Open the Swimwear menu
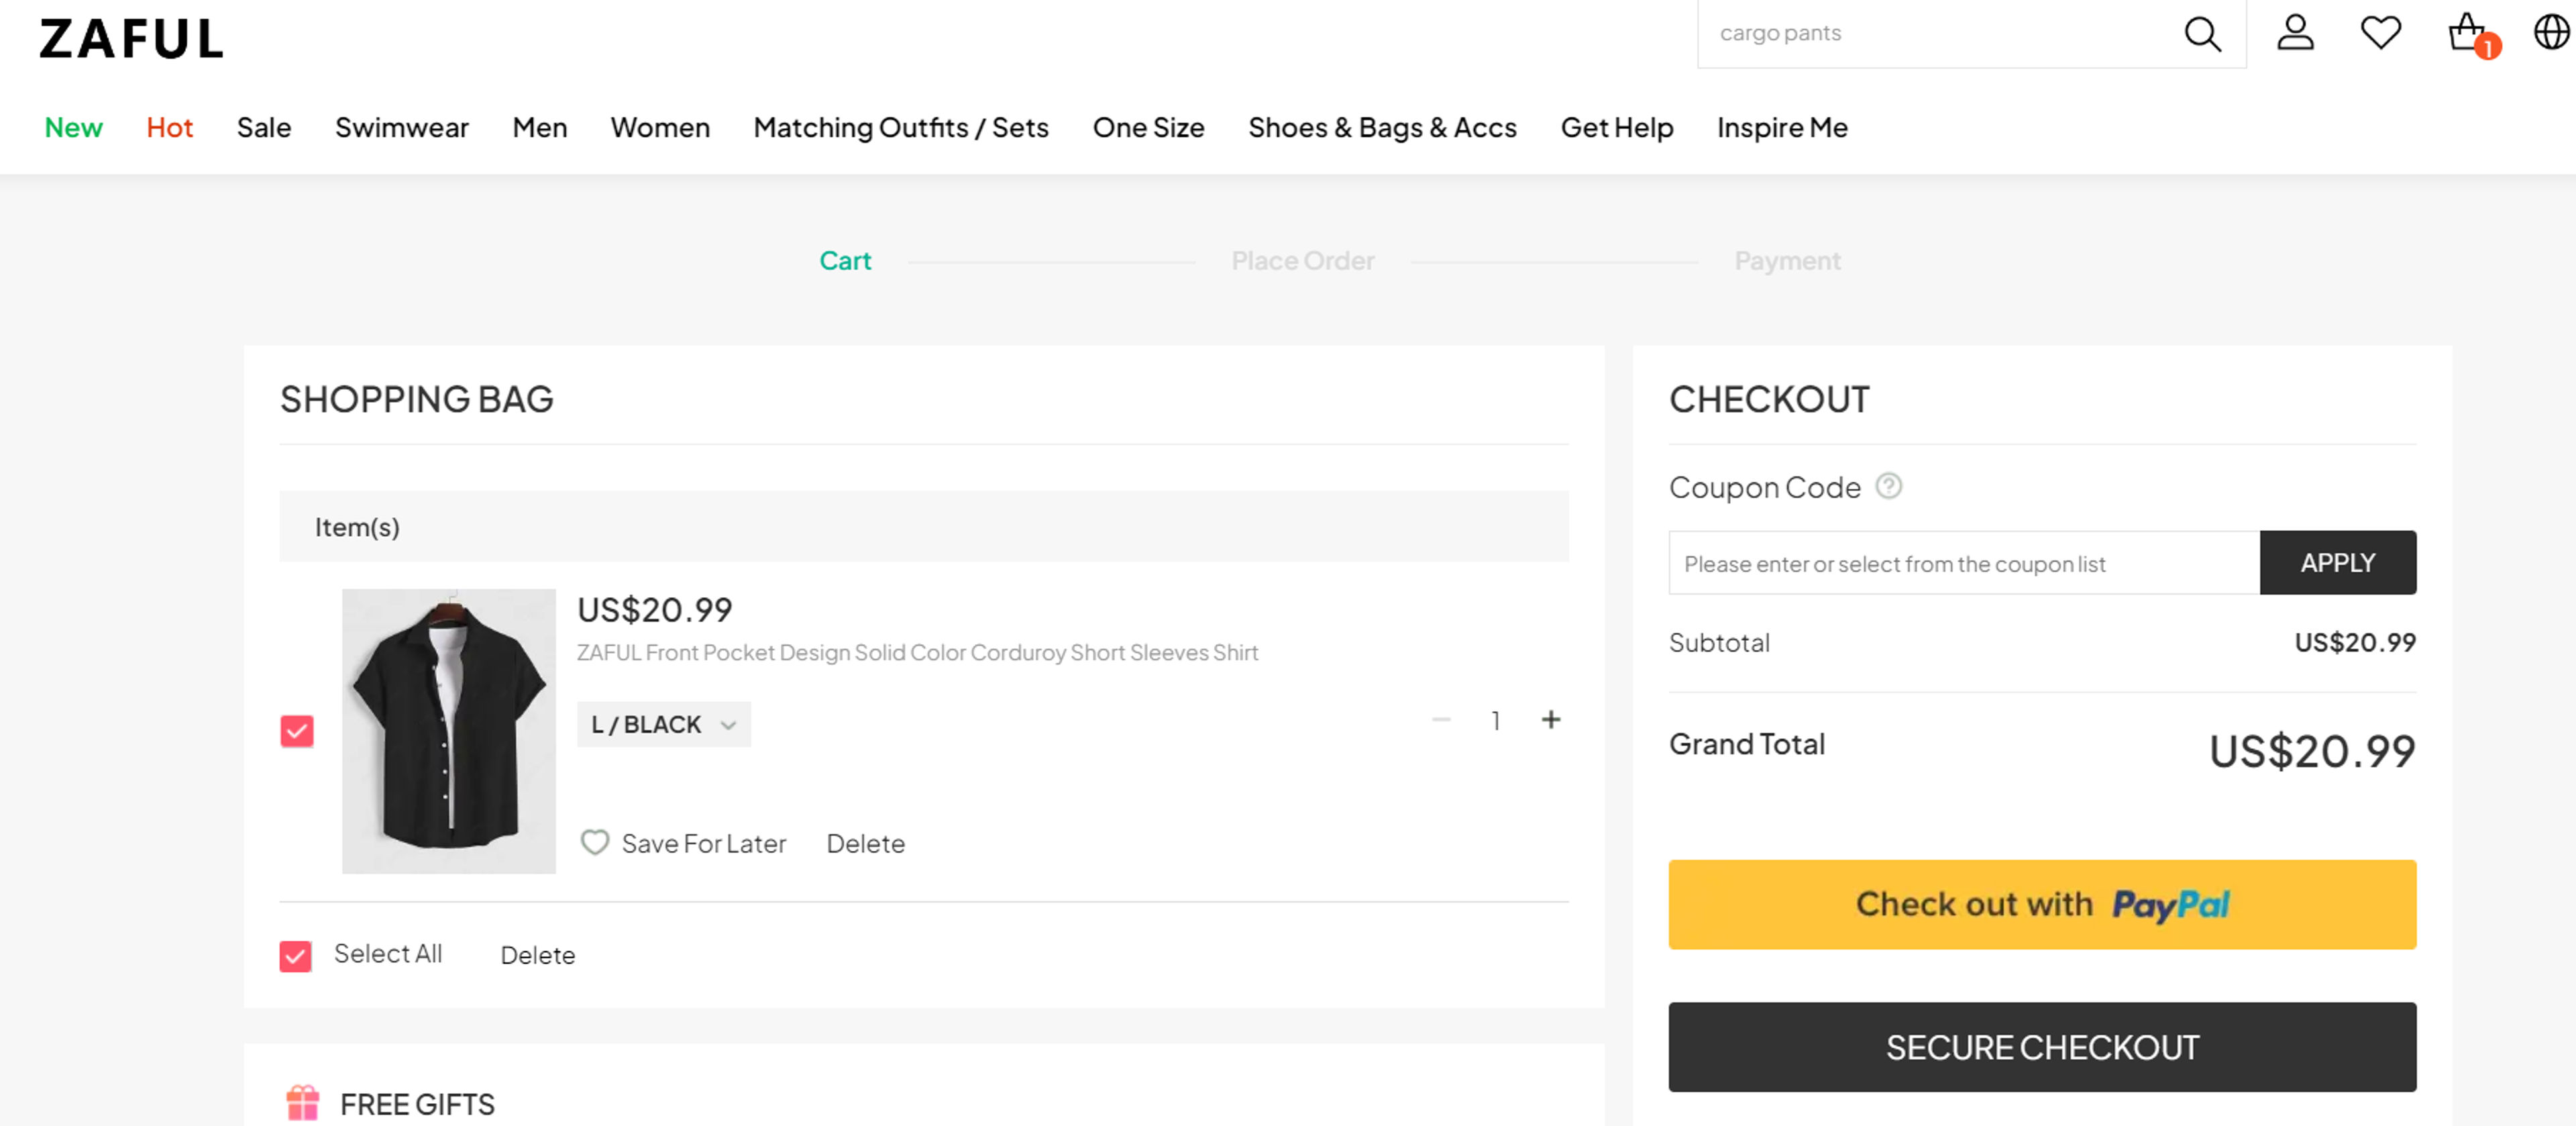Viewport: 2576px width, 1126px height. click(402, 128)
